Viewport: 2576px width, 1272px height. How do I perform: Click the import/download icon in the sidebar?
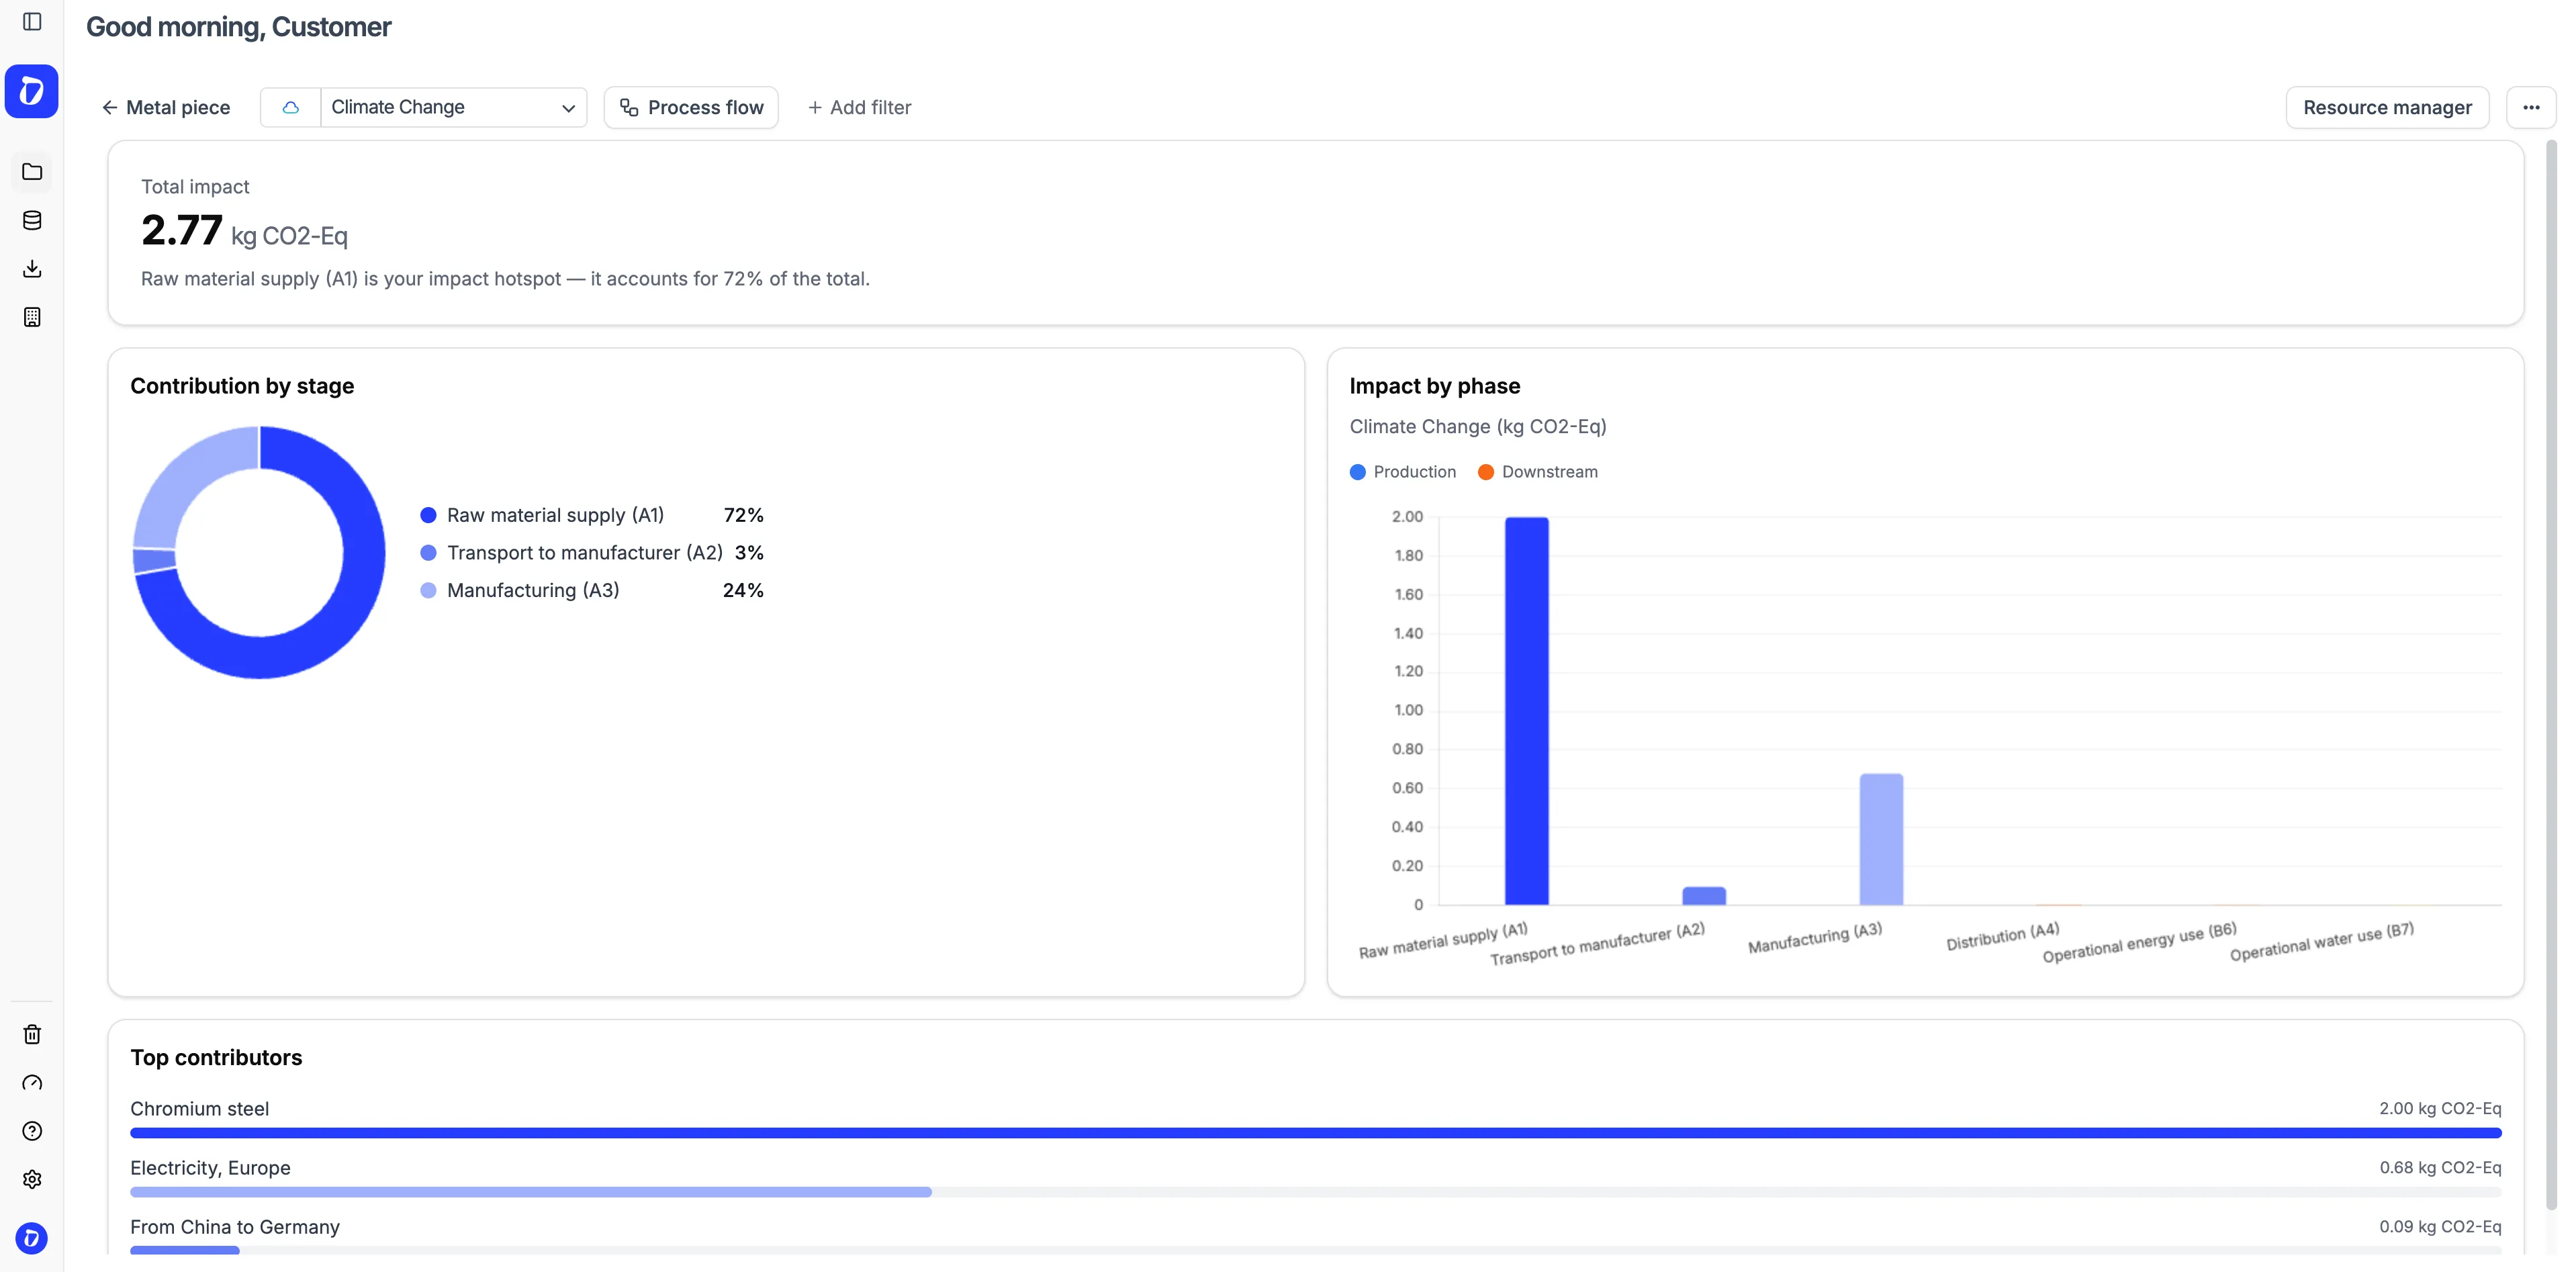[x=31, y=268]
